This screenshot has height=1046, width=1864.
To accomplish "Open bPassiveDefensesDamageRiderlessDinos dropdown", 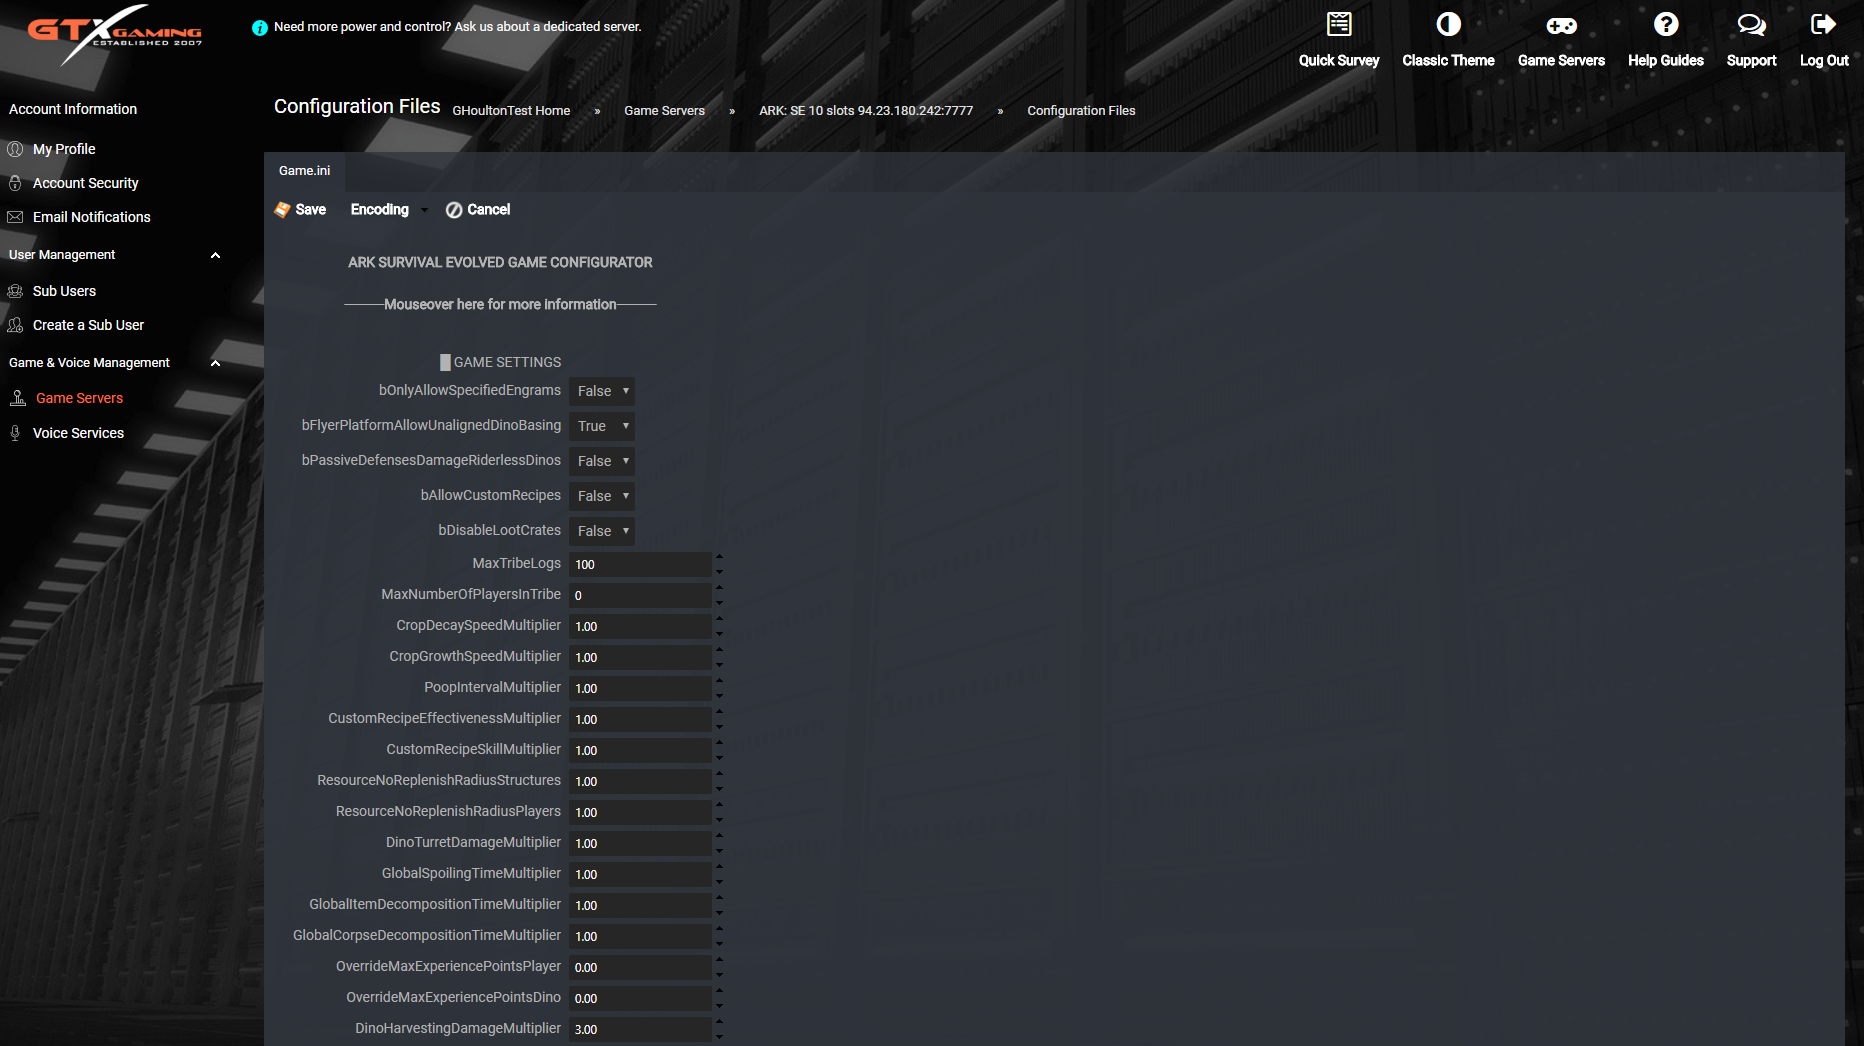I will pyautogui.click(x=602, y=461).
